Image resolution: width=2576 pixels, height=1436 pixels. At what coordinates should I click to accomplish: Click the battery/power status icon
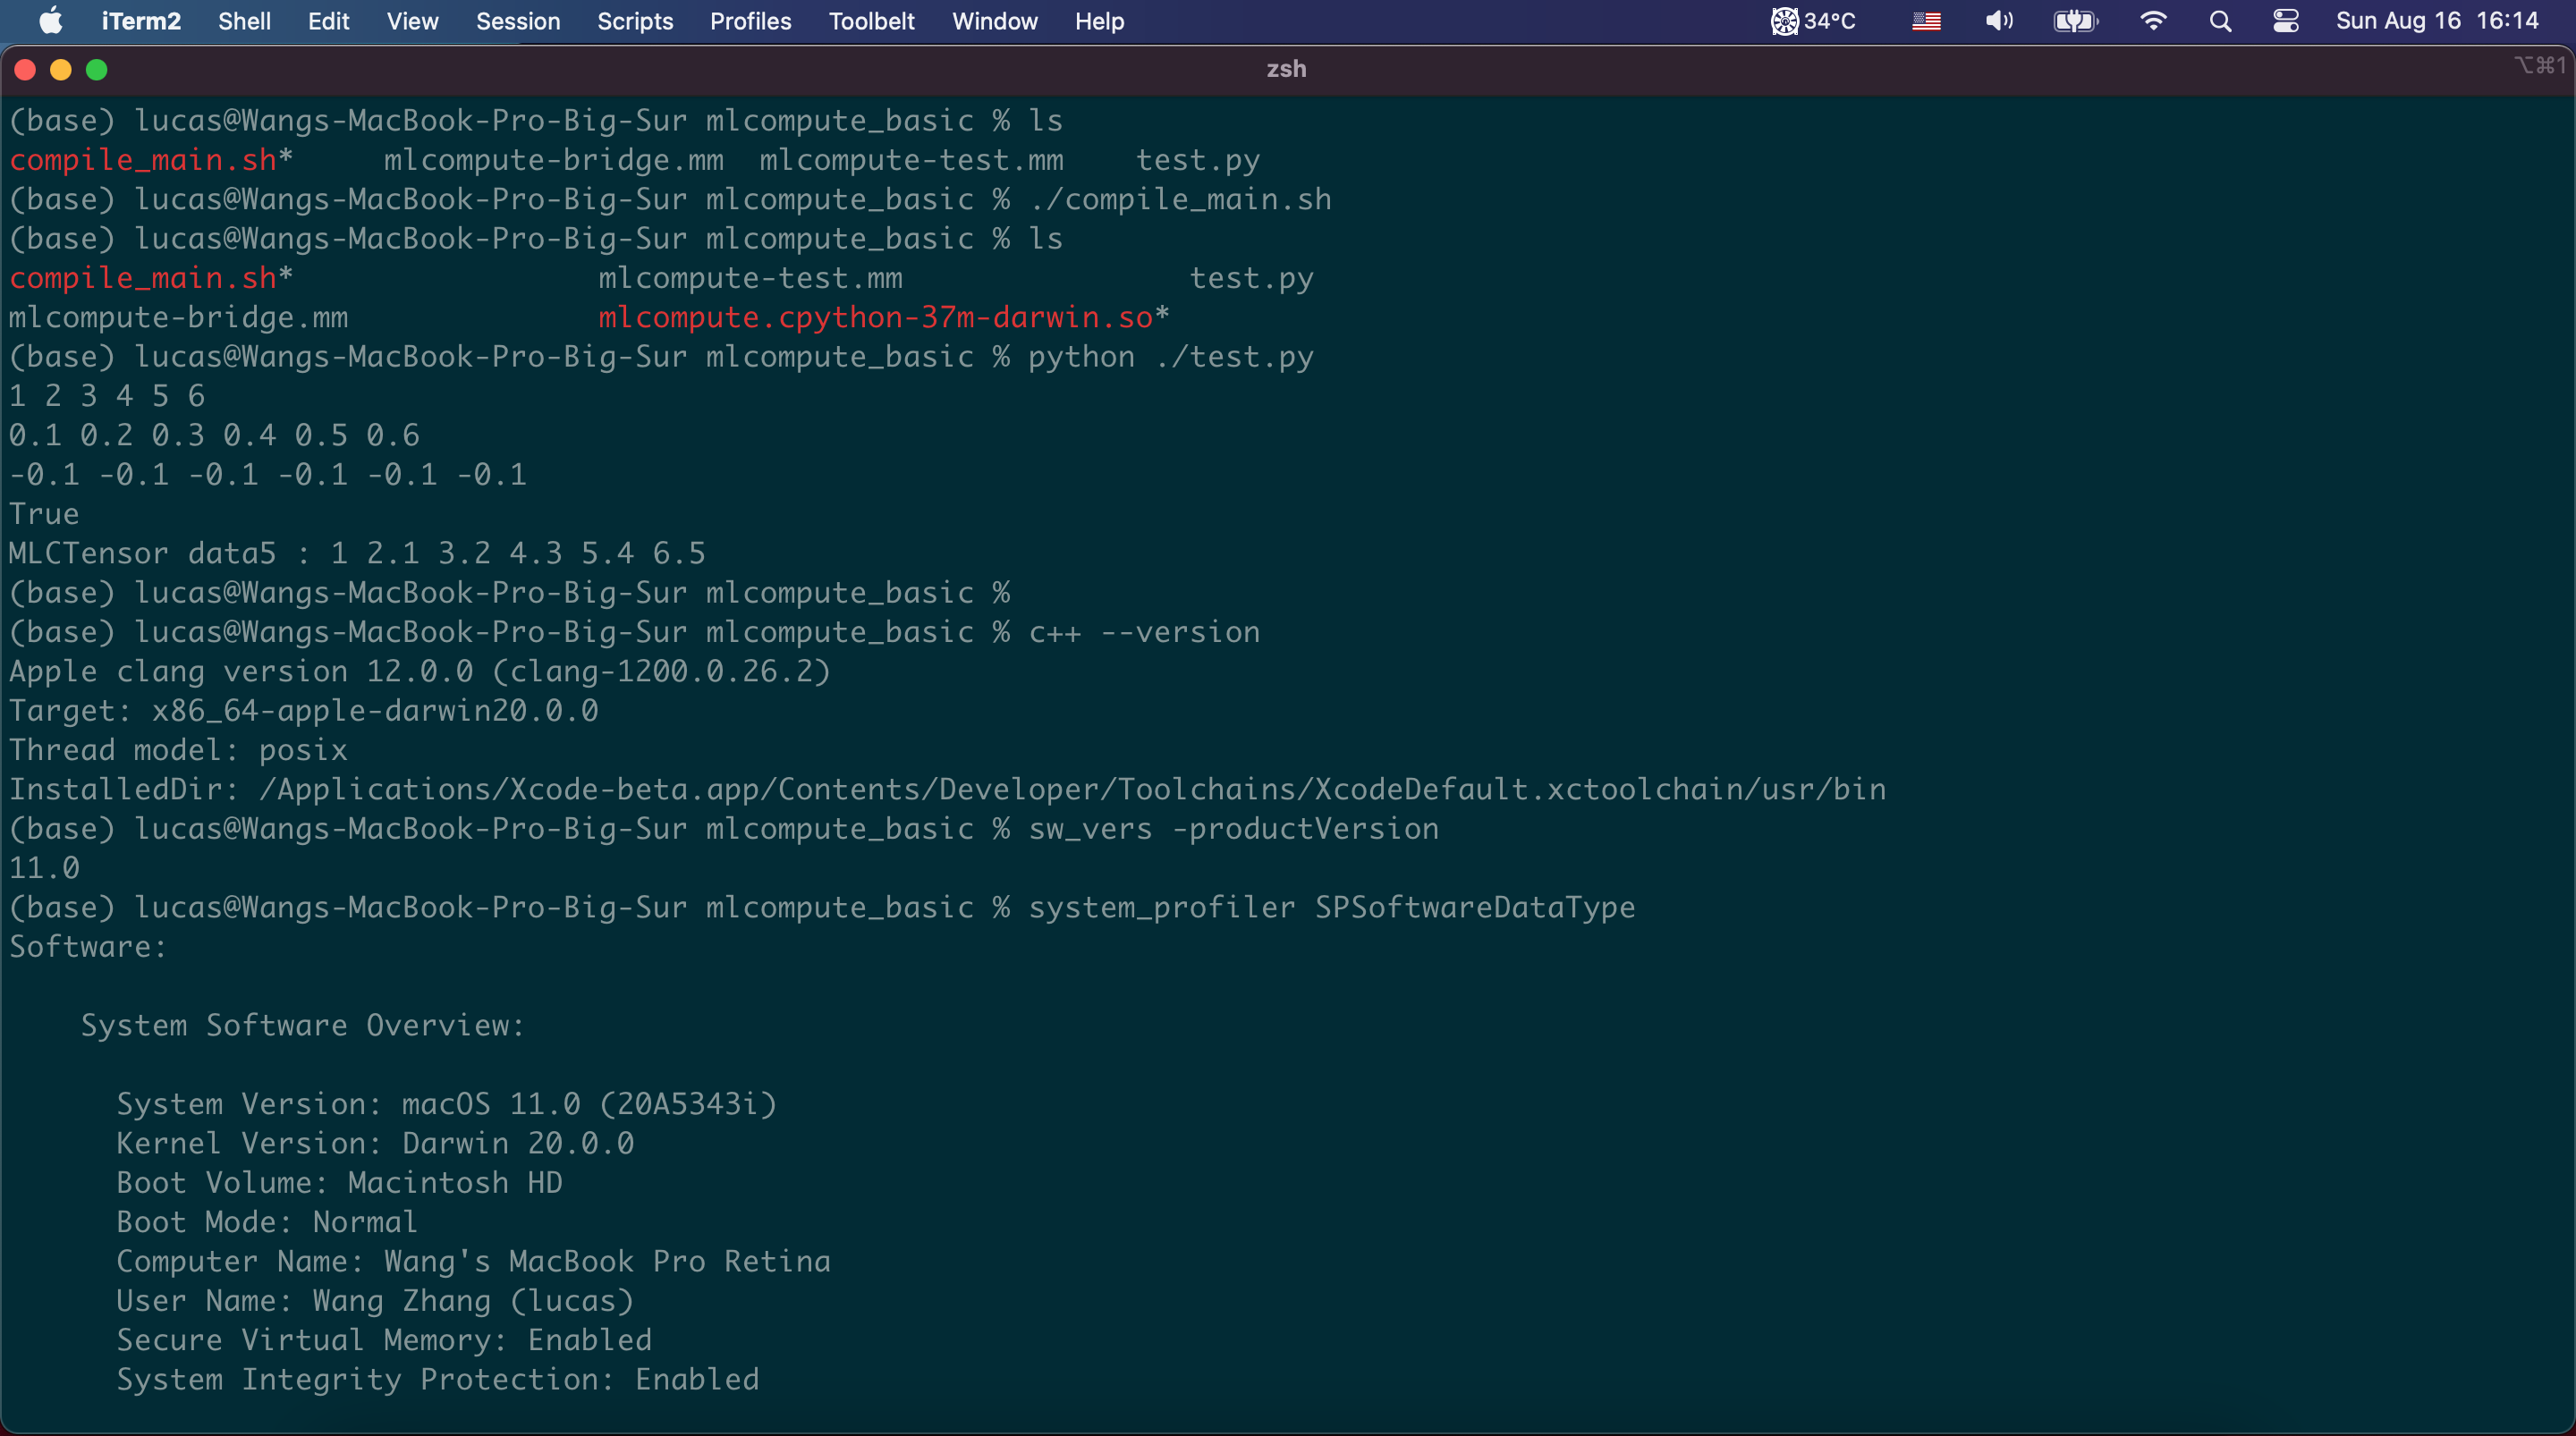pos(2072,21)
